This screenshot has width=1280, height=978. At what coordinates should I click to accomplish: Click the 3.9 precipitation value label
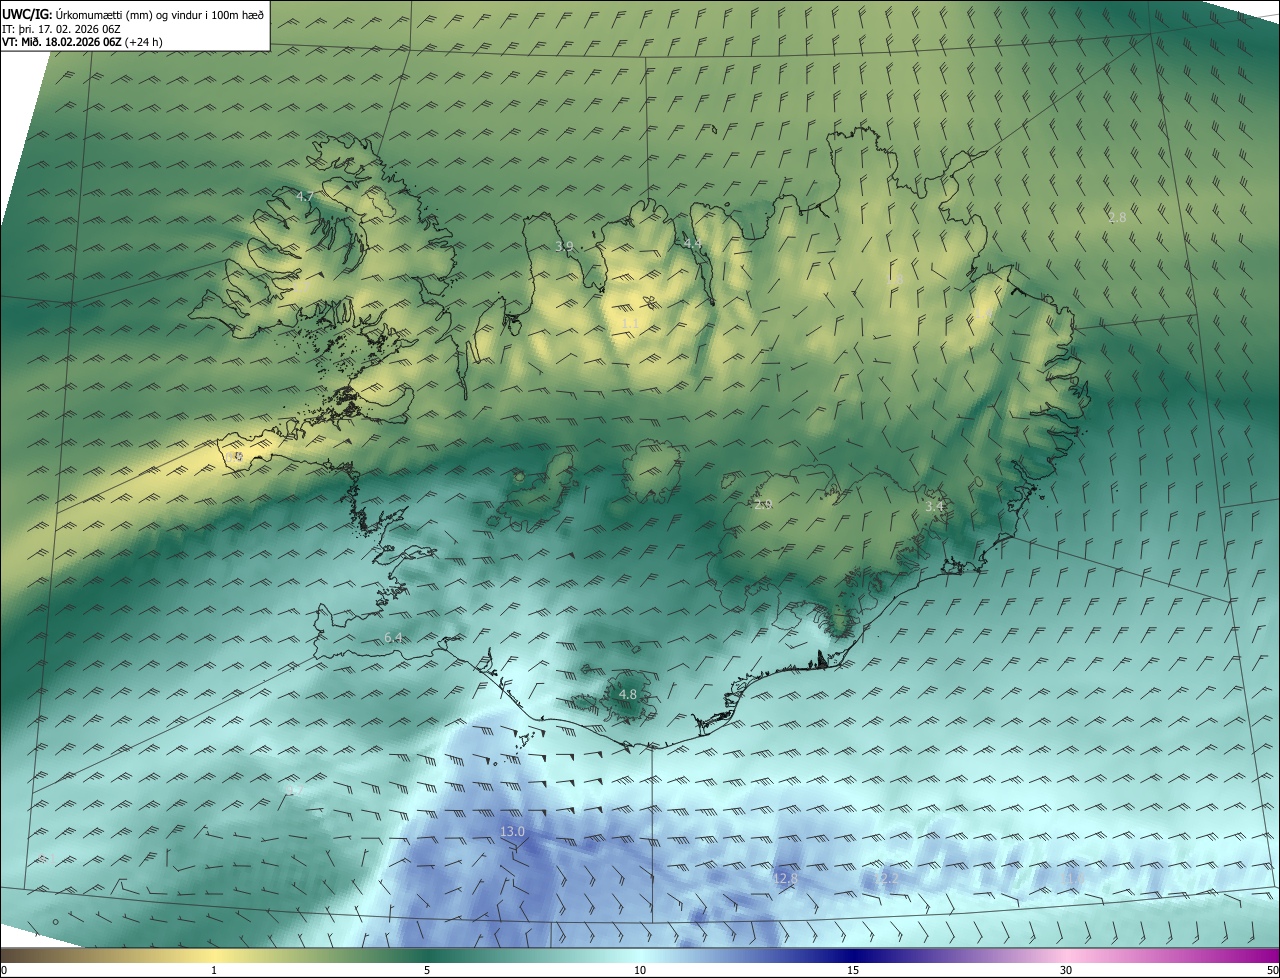564,246
